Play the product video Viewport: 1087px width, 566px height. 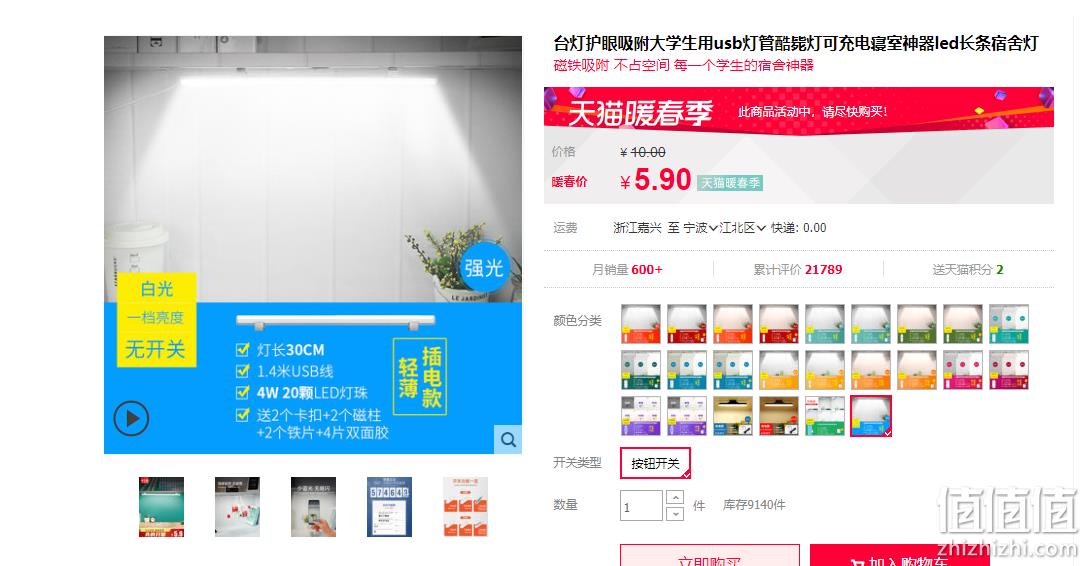point(131,418)
